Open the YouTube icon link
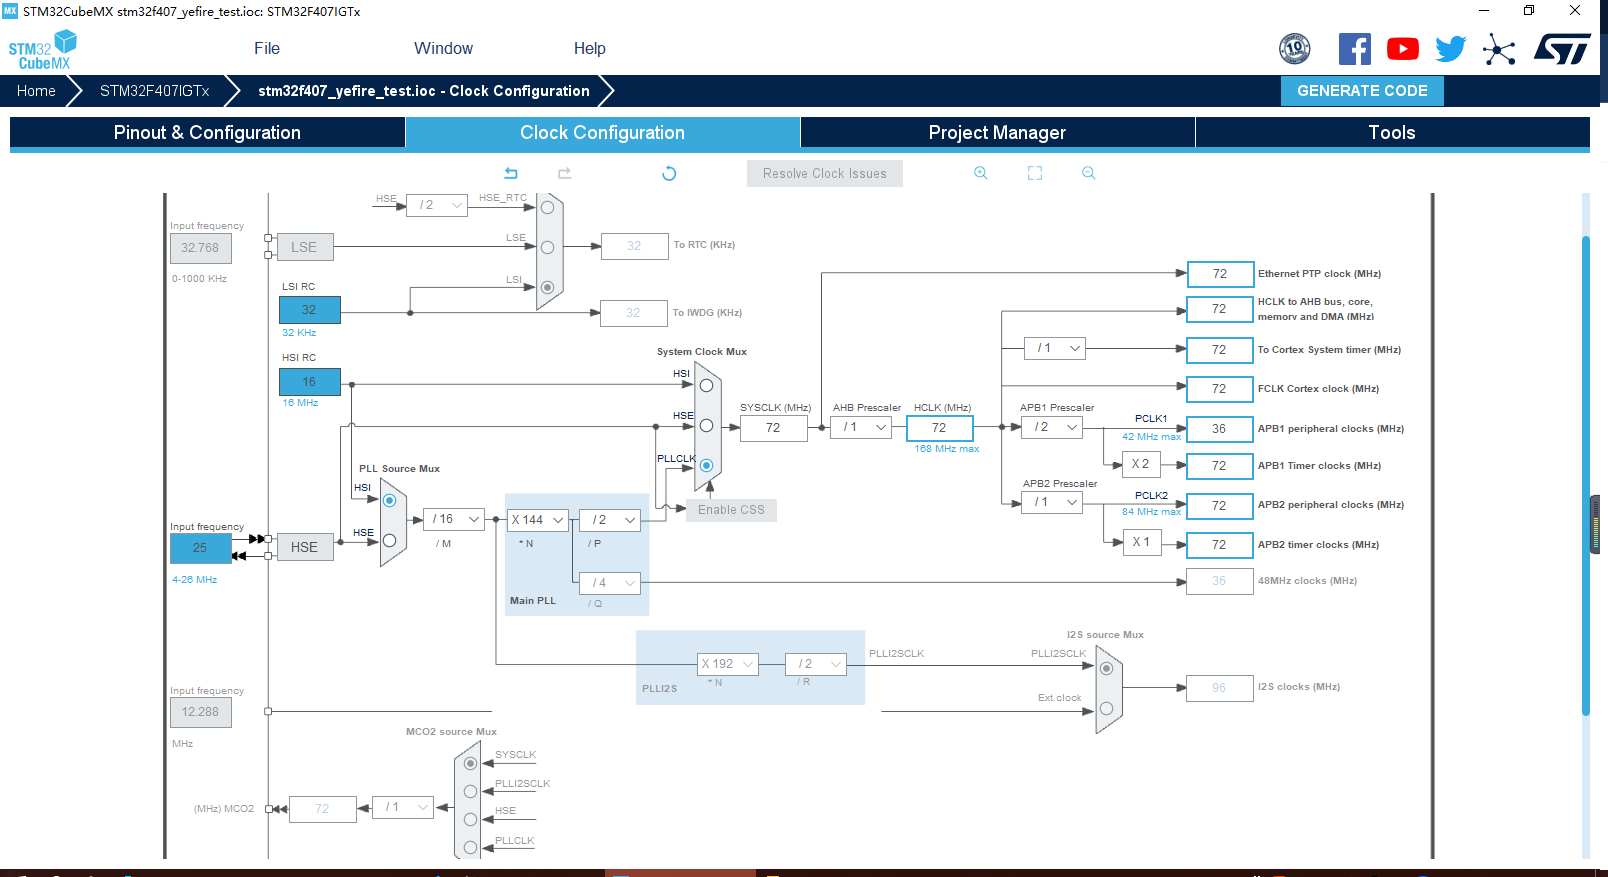The image size is (1608, 877). click(x=1403, y=49)
